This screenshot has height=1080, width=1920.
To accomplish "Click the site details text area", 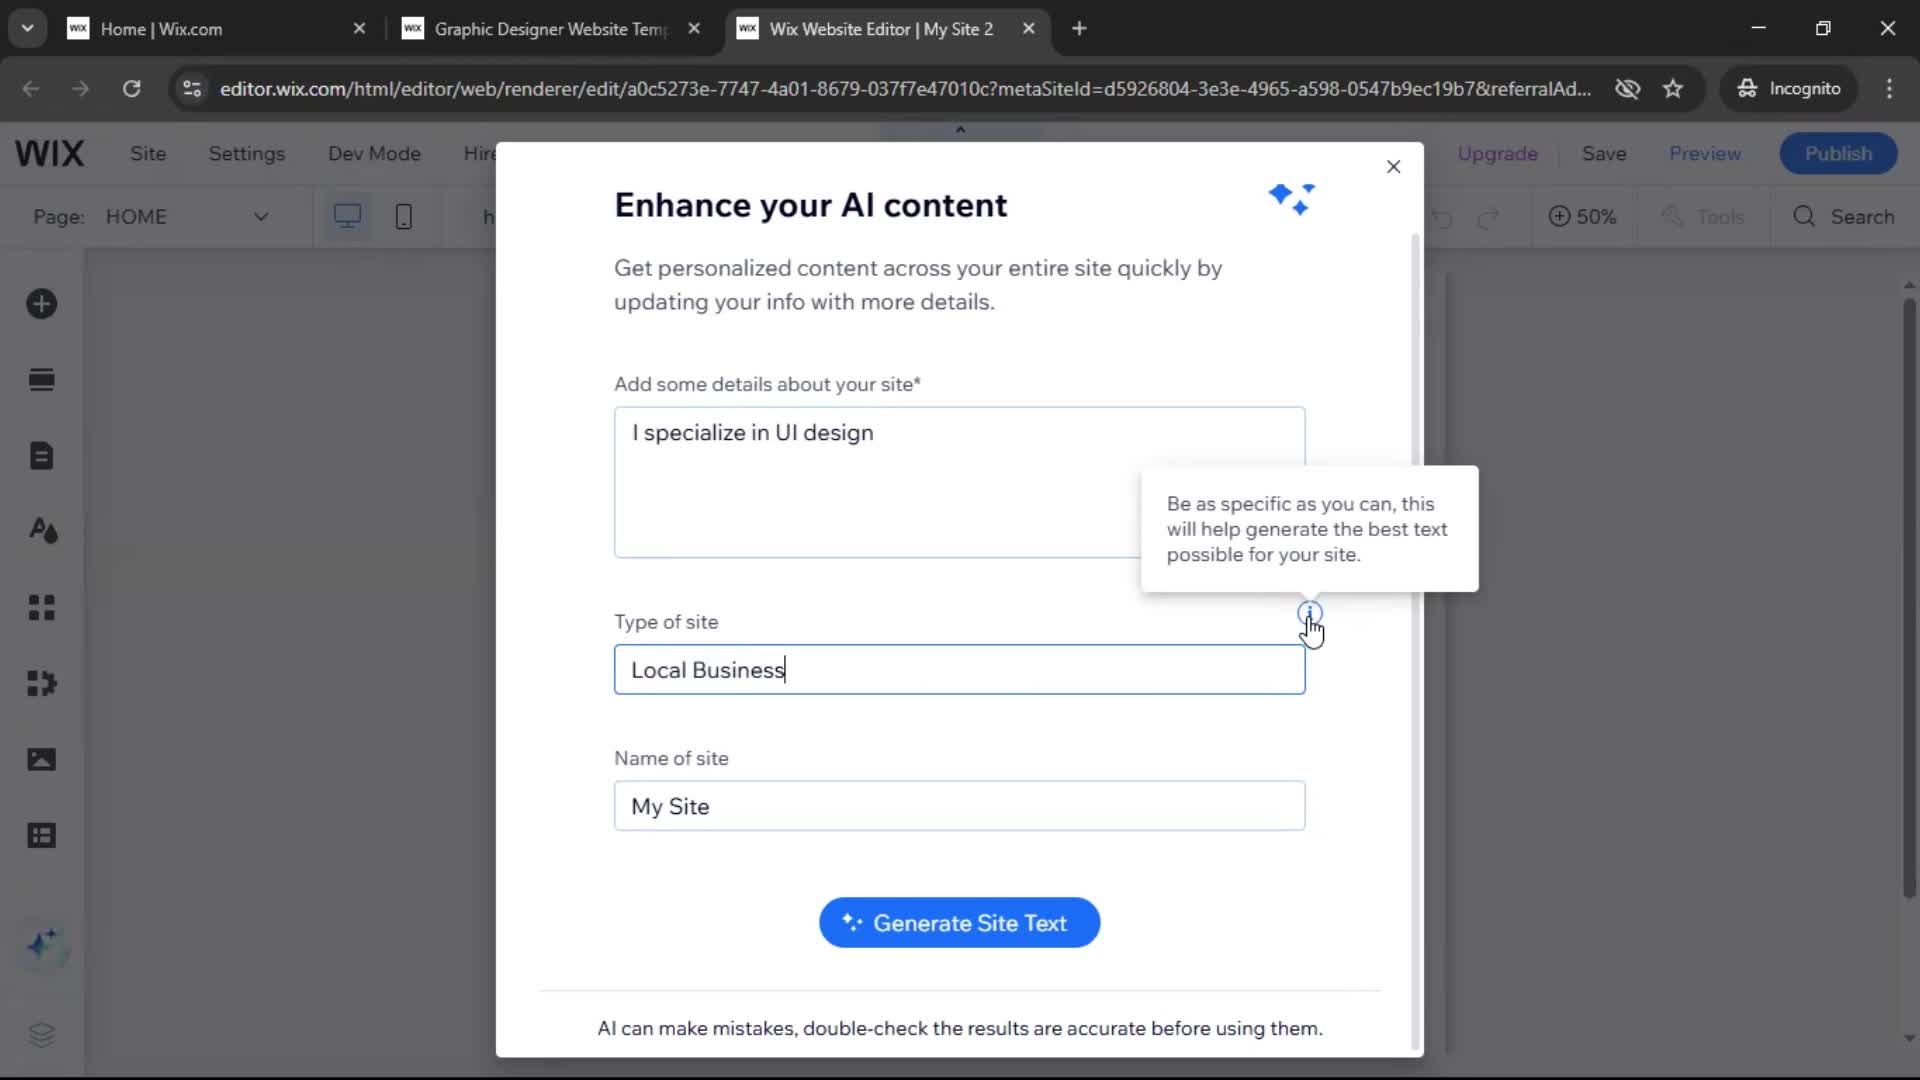I will [x=959, y=482].
